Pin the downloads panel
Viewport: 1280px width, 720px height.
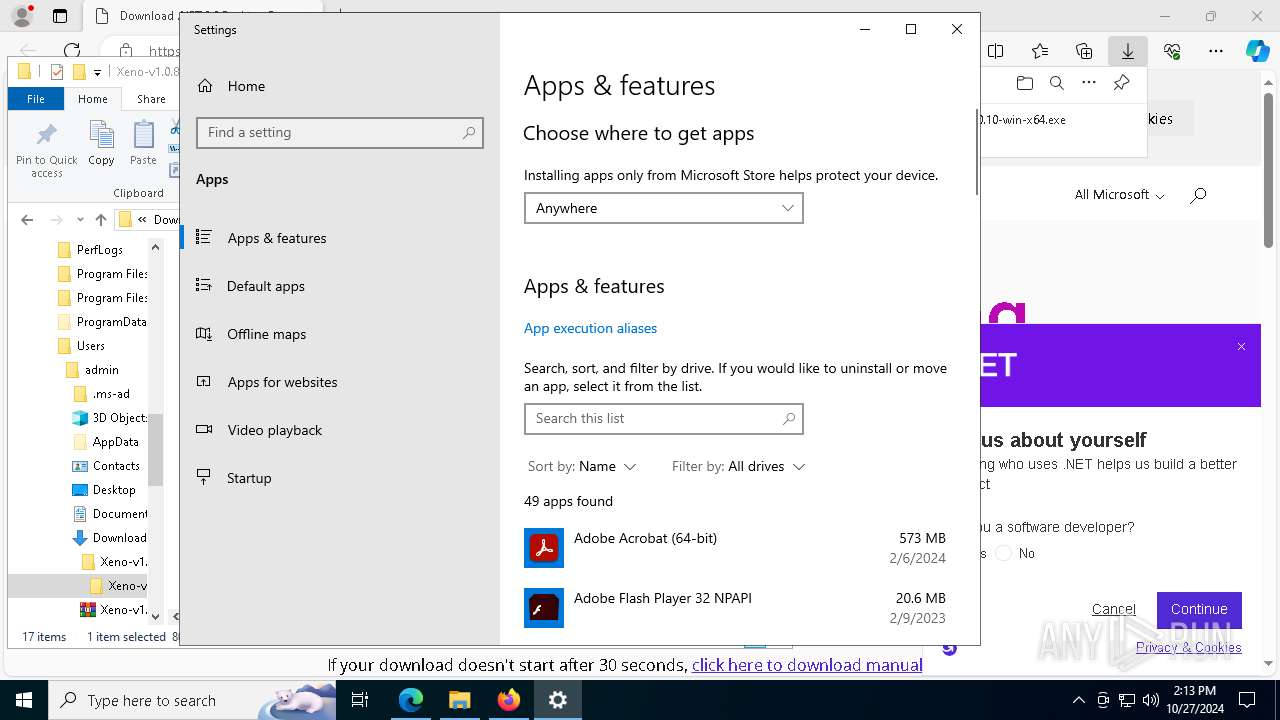click(x=1121, y=83)
